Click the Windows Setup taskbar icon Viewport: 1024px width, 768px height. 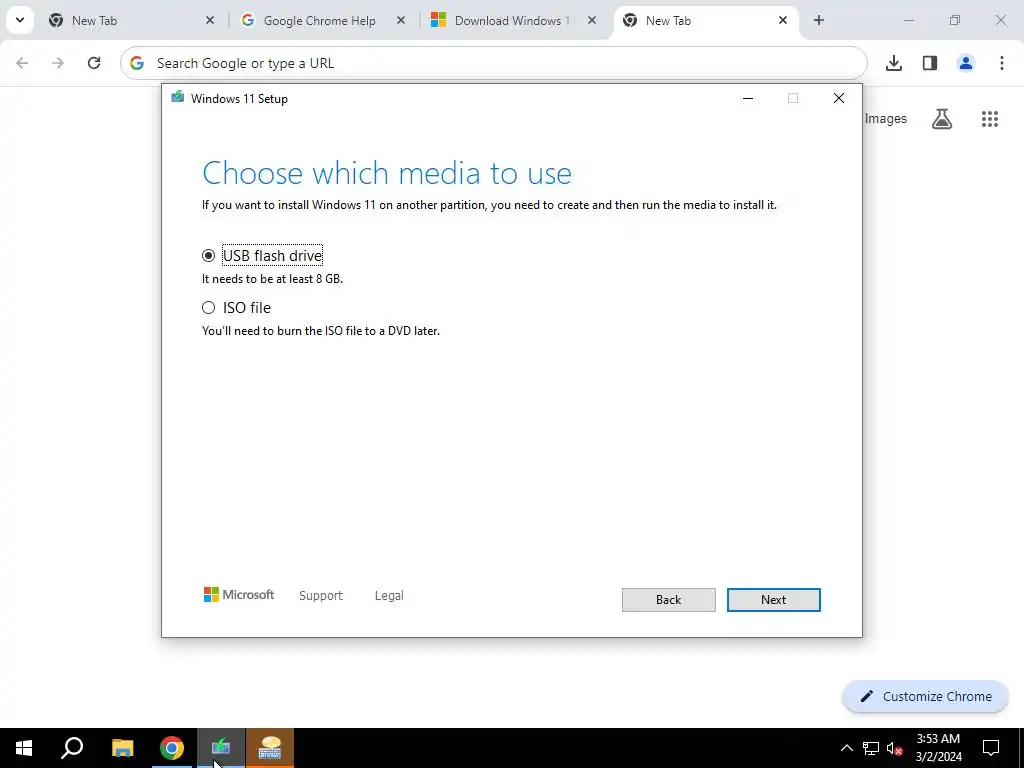221,748
